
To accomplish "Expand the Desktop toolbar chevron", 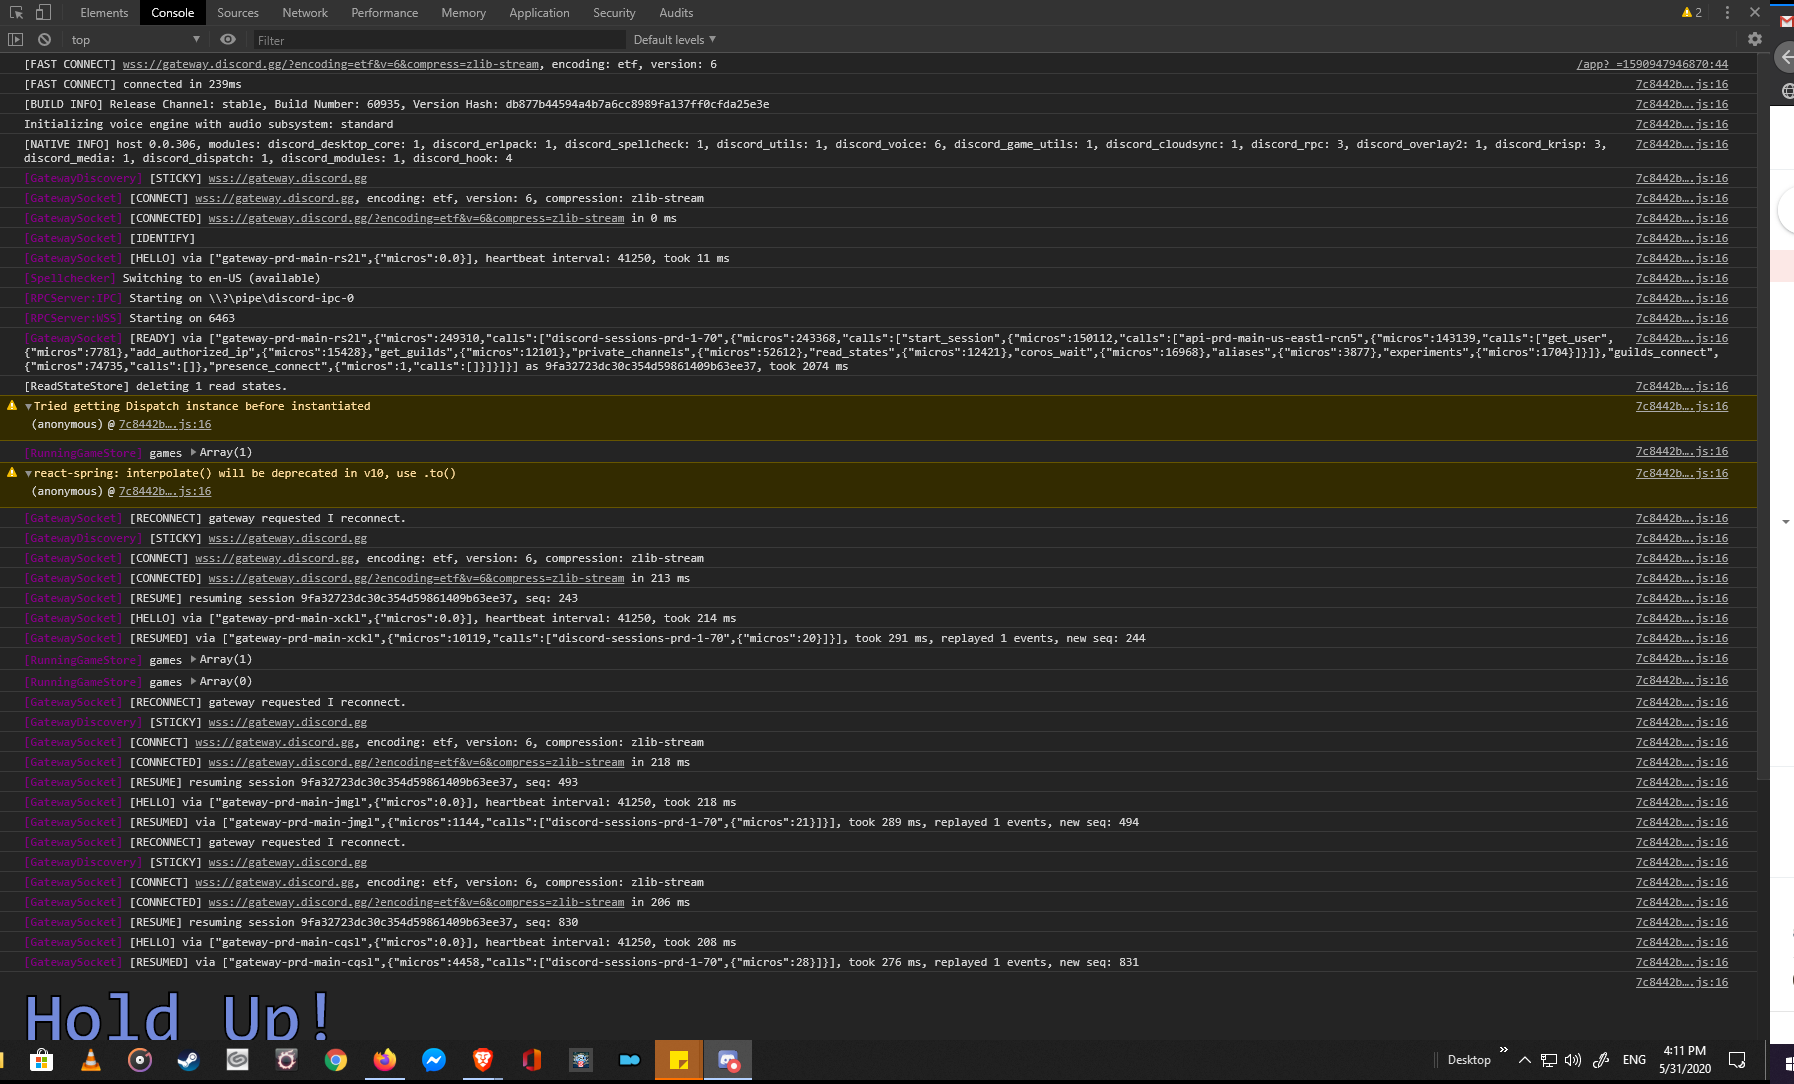I will tap(1503, 1050).
